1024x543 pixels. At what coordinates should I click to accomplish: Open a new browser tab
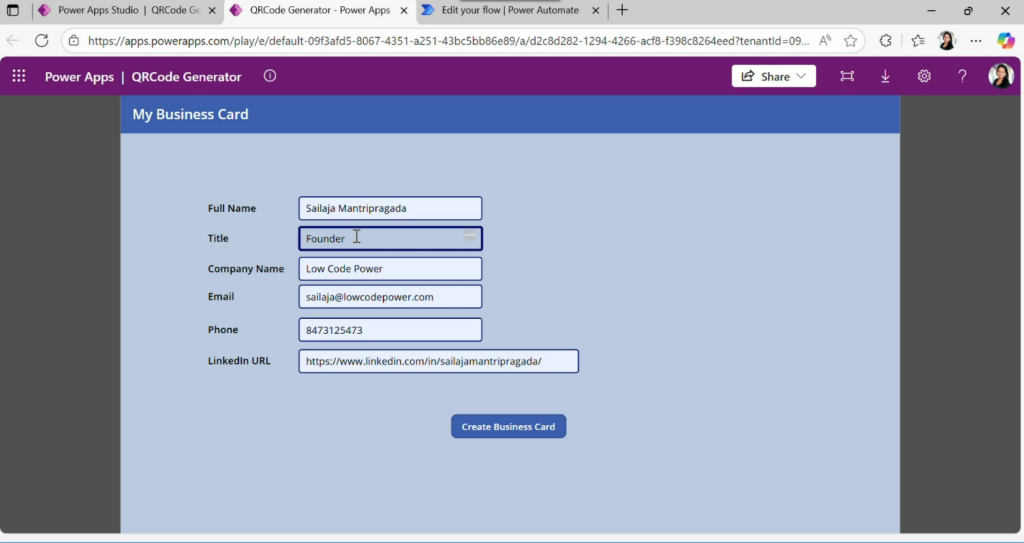622,10
